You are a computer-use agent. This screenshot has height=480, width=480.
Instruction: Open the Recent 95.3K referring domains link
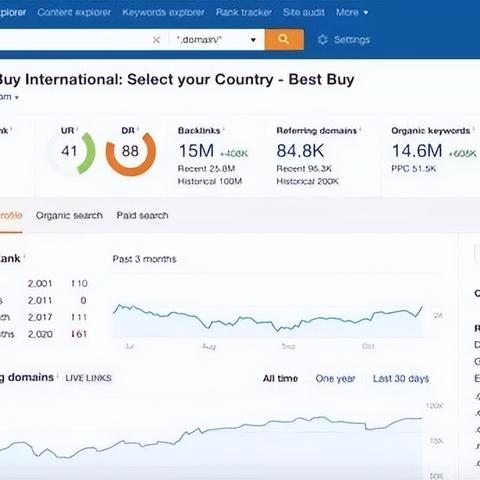(304, 169)
